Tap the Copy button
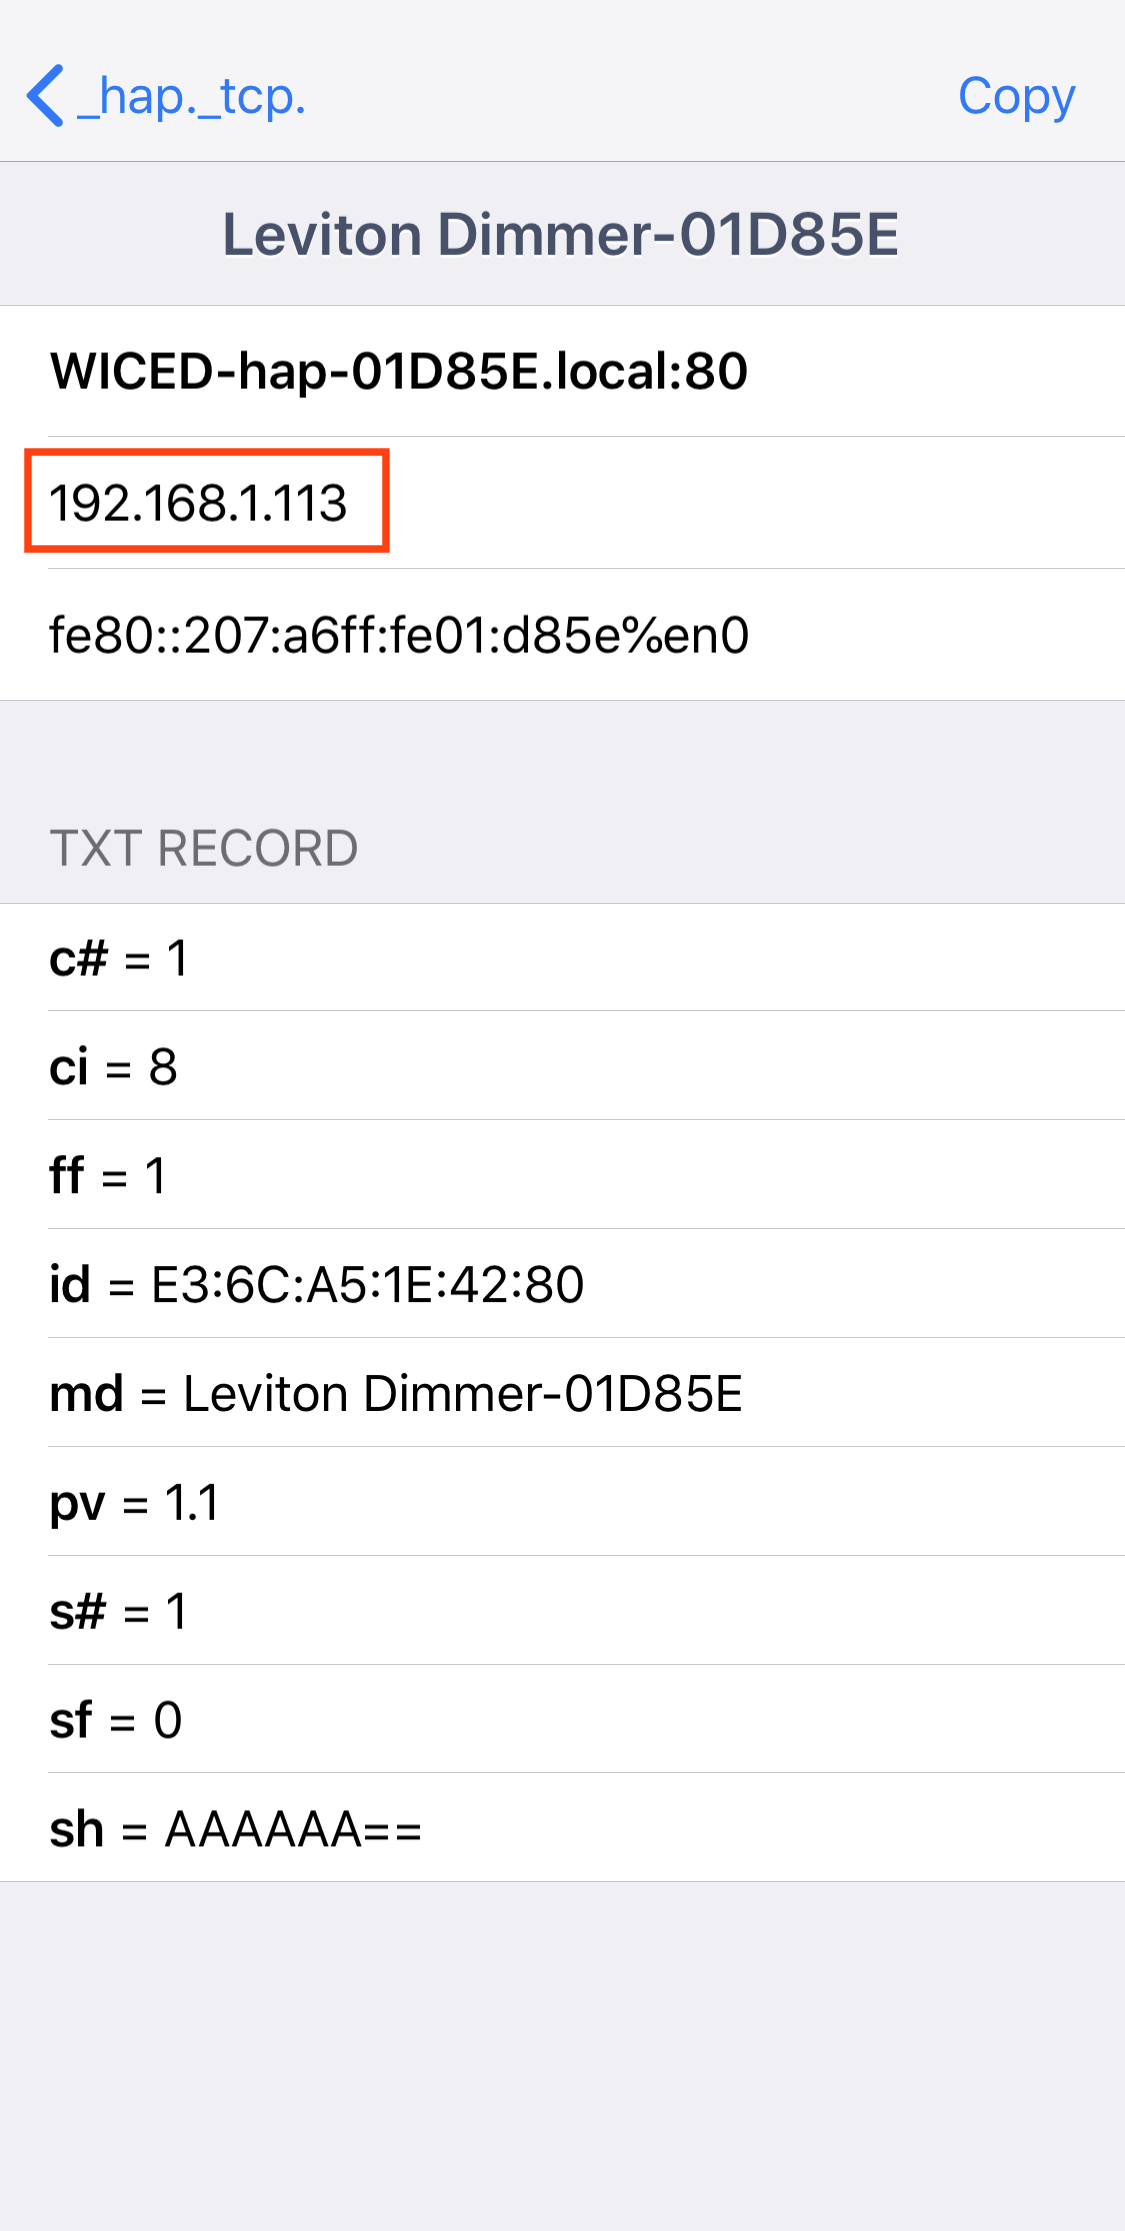 click(1016, 97)
